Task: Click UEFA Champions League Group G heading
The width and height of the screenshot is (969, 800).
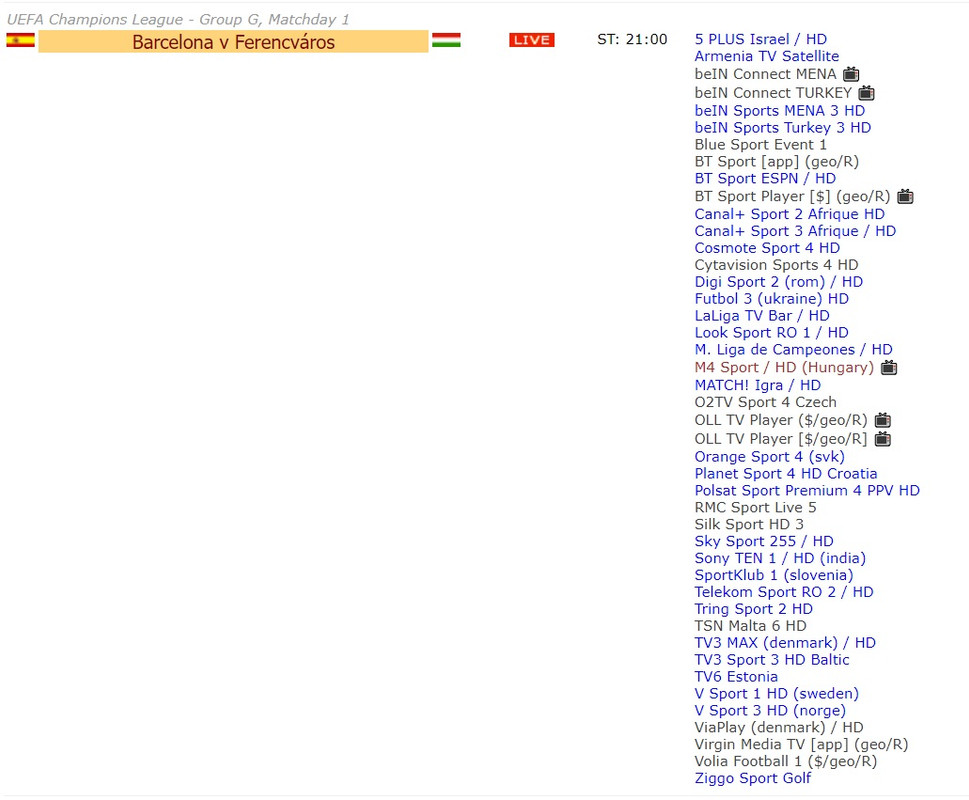Action: click(178, 20)
